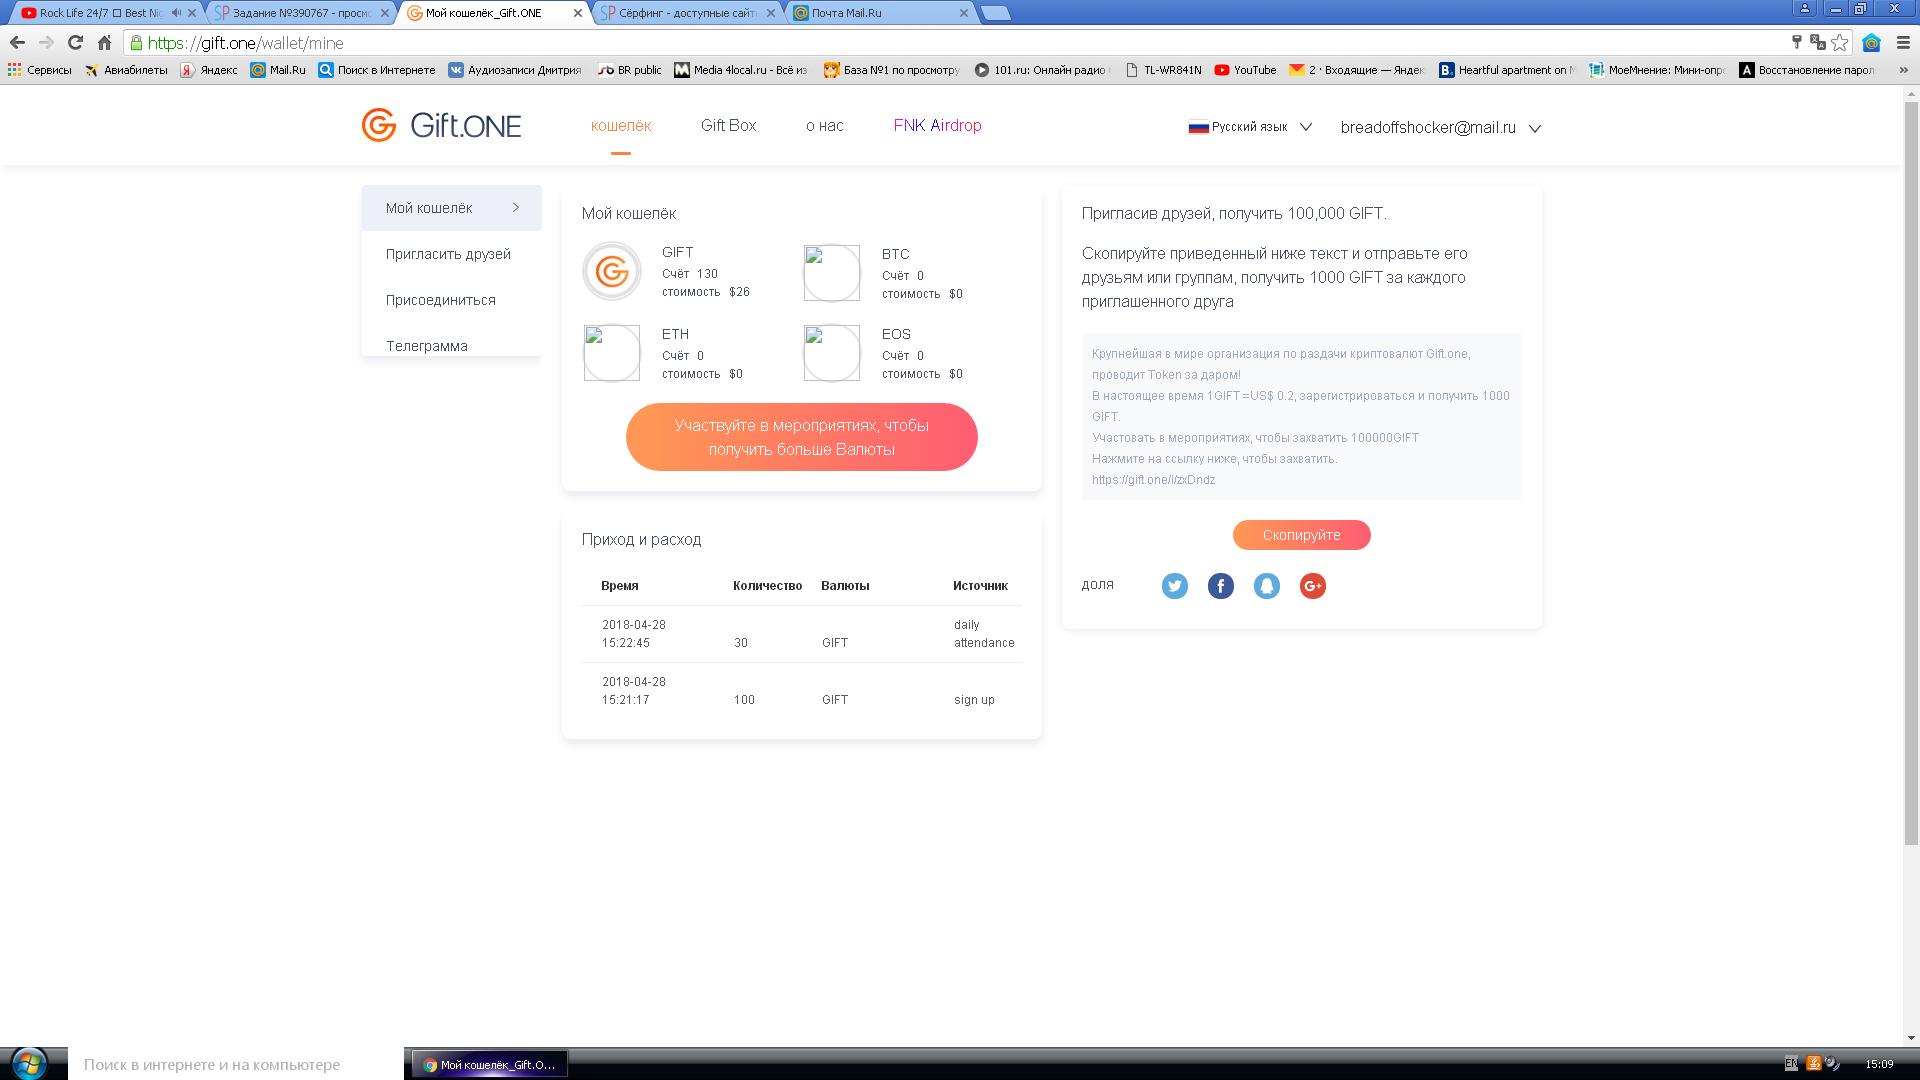This screenshot has height=1080, width=1920.
Task: Open the Gift Box menu item
Action: click(728, 126)
